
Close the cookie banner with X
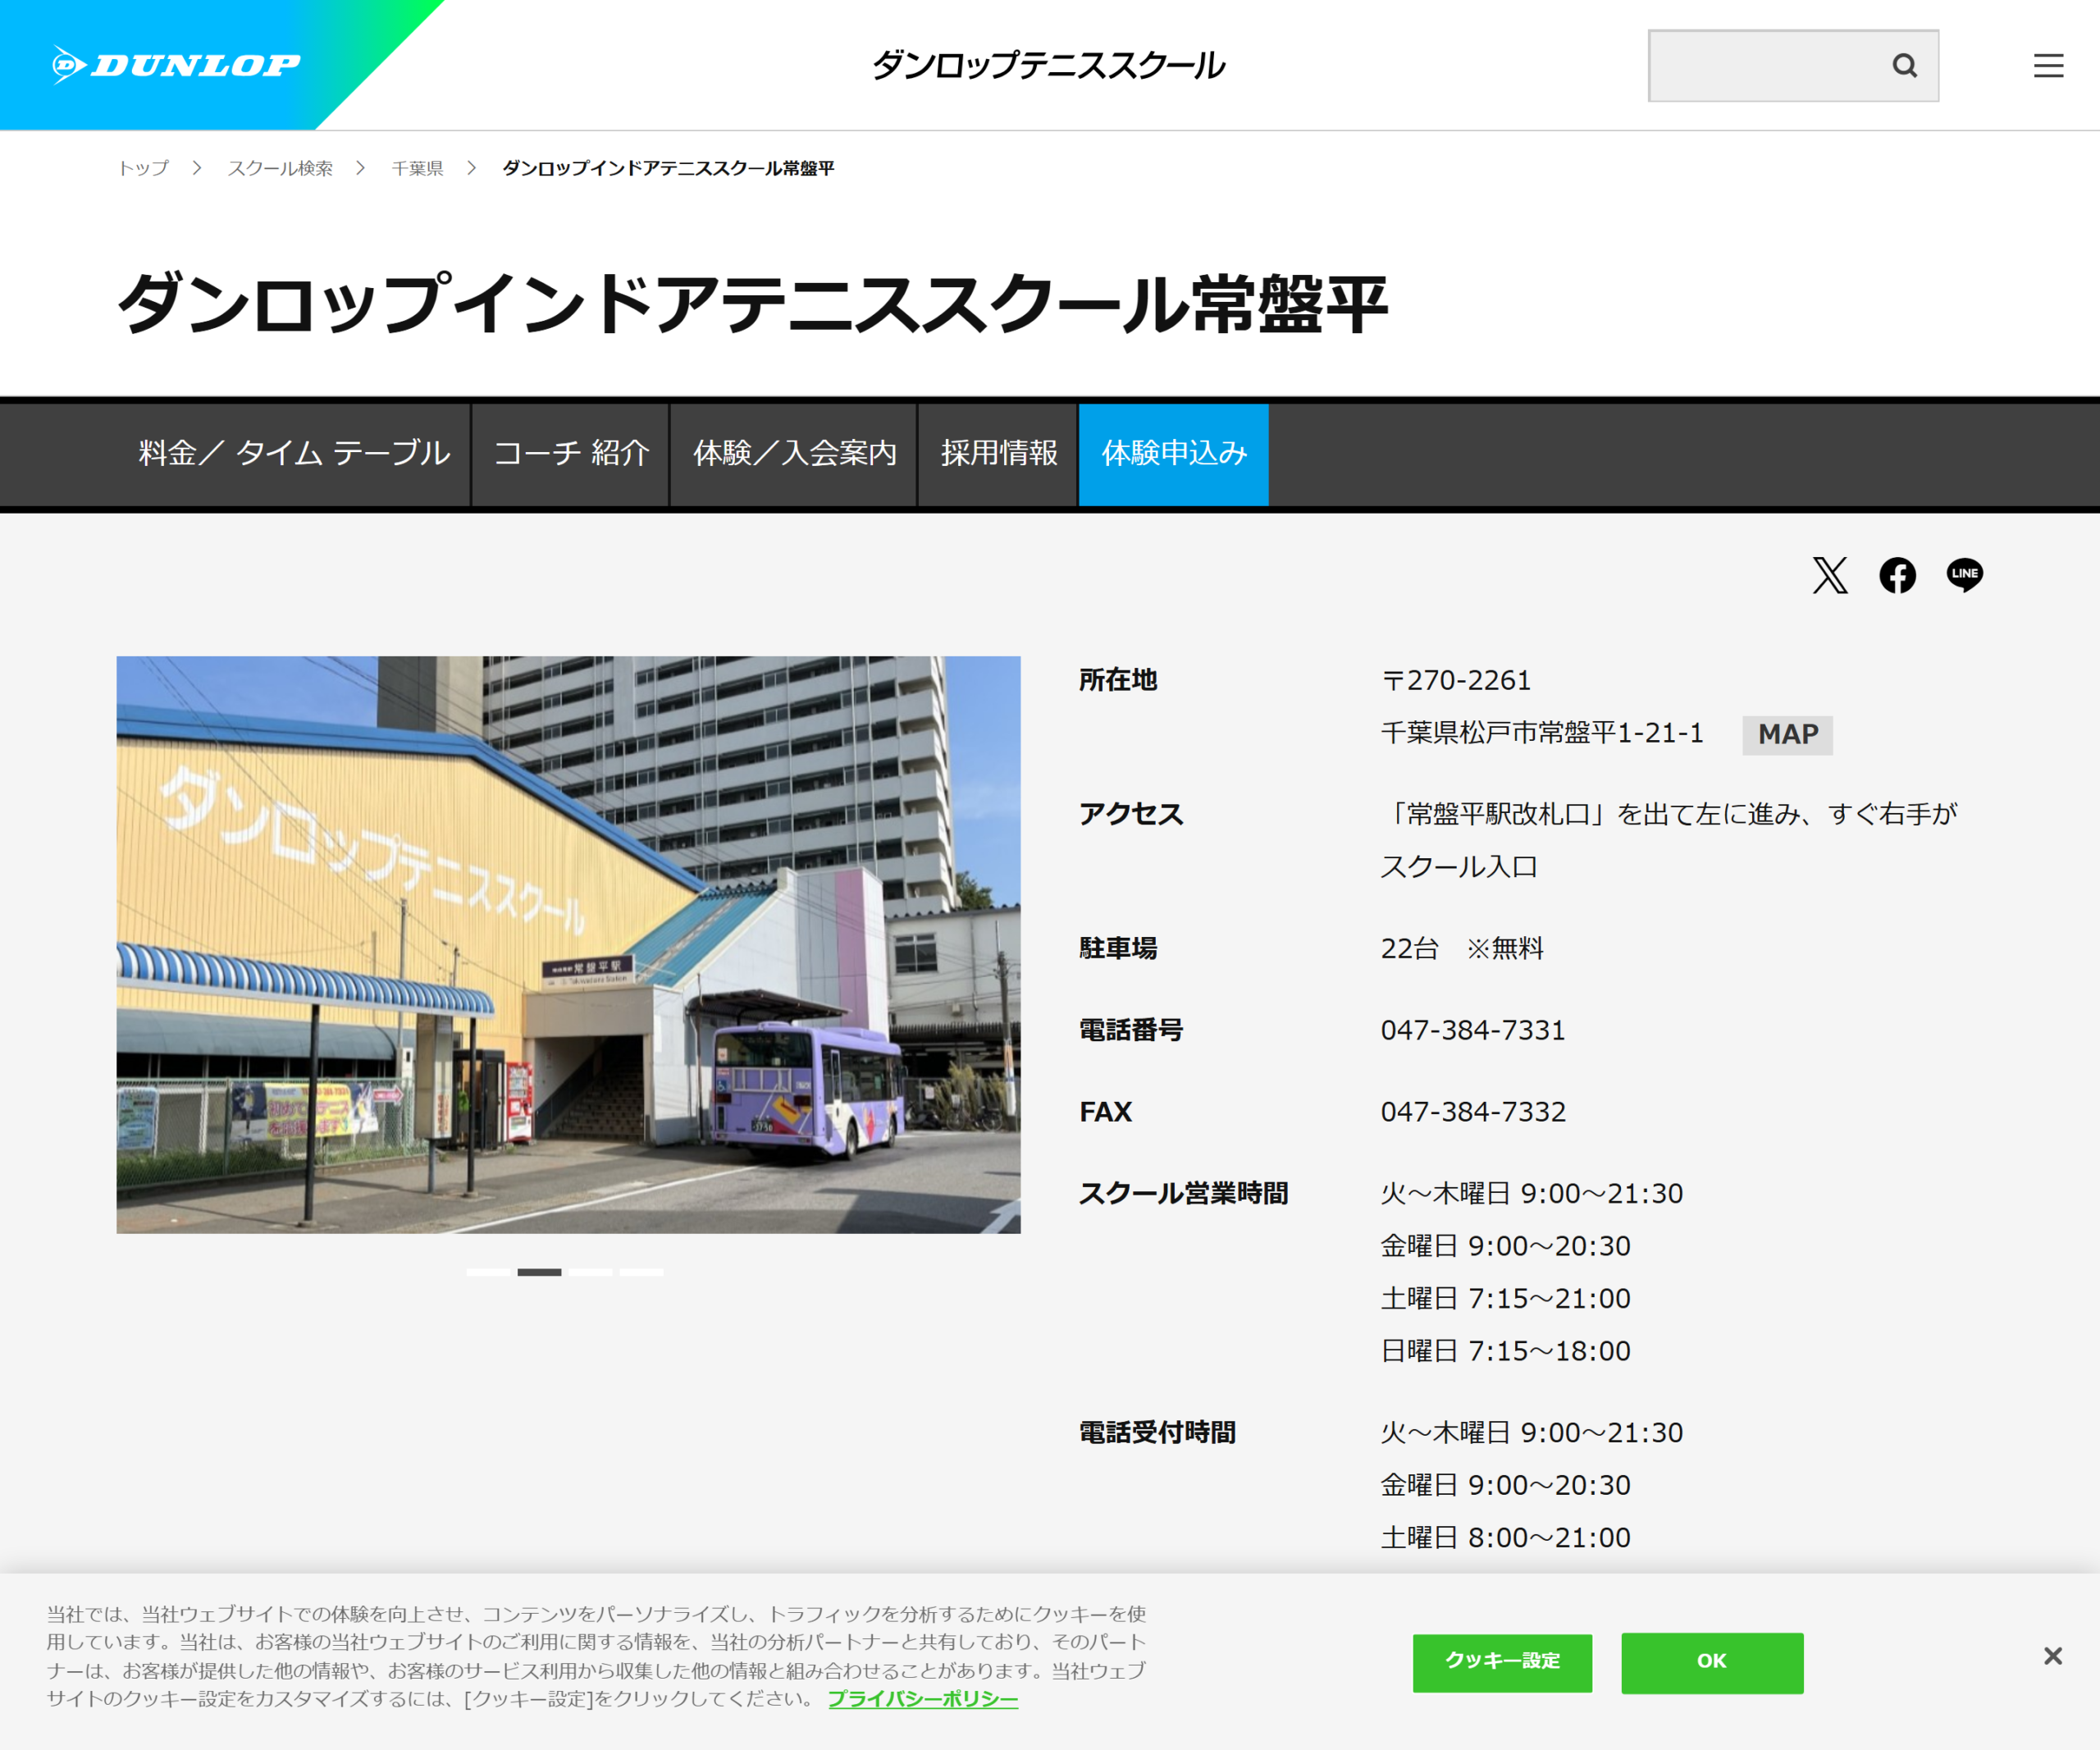coord(2052,1656)
